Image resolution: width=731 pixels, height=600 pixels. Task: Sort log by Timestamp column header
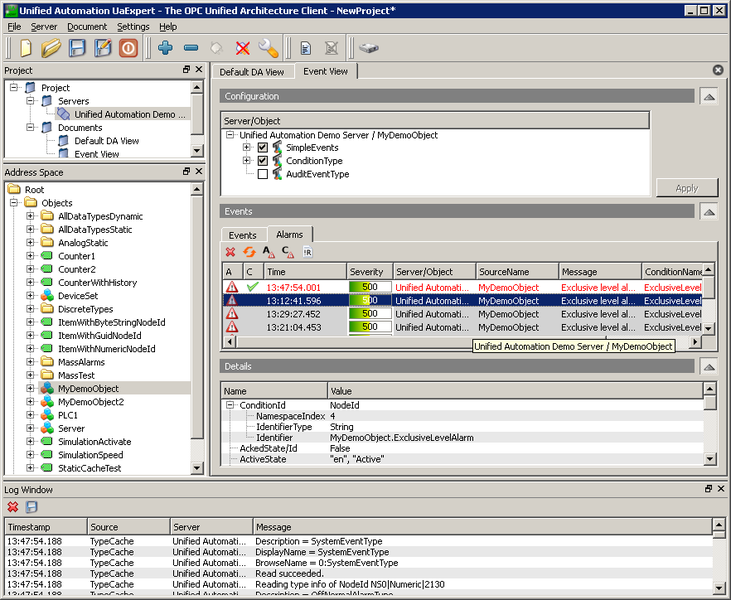pyautogui.click(x=46, y=527)
